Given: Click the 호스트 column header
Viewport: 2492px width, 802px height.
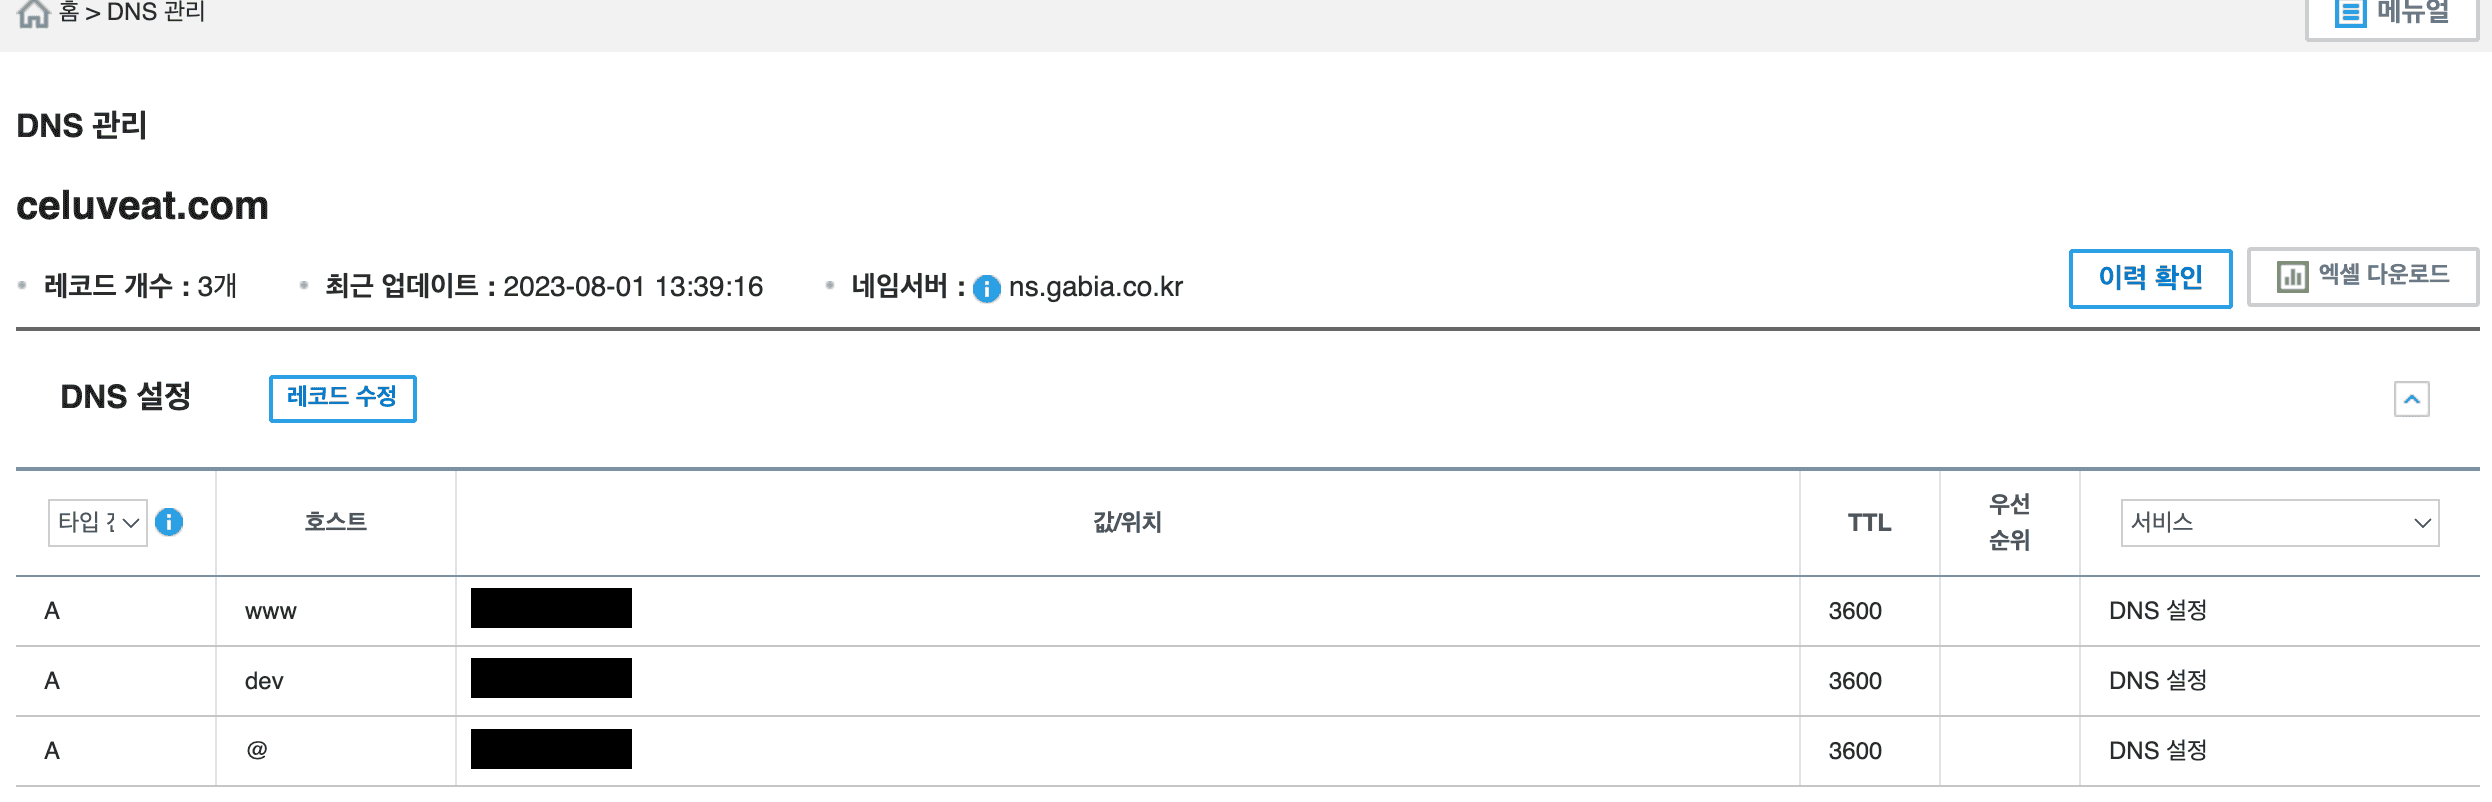Looking at the screenshot, I should (336, 522).
